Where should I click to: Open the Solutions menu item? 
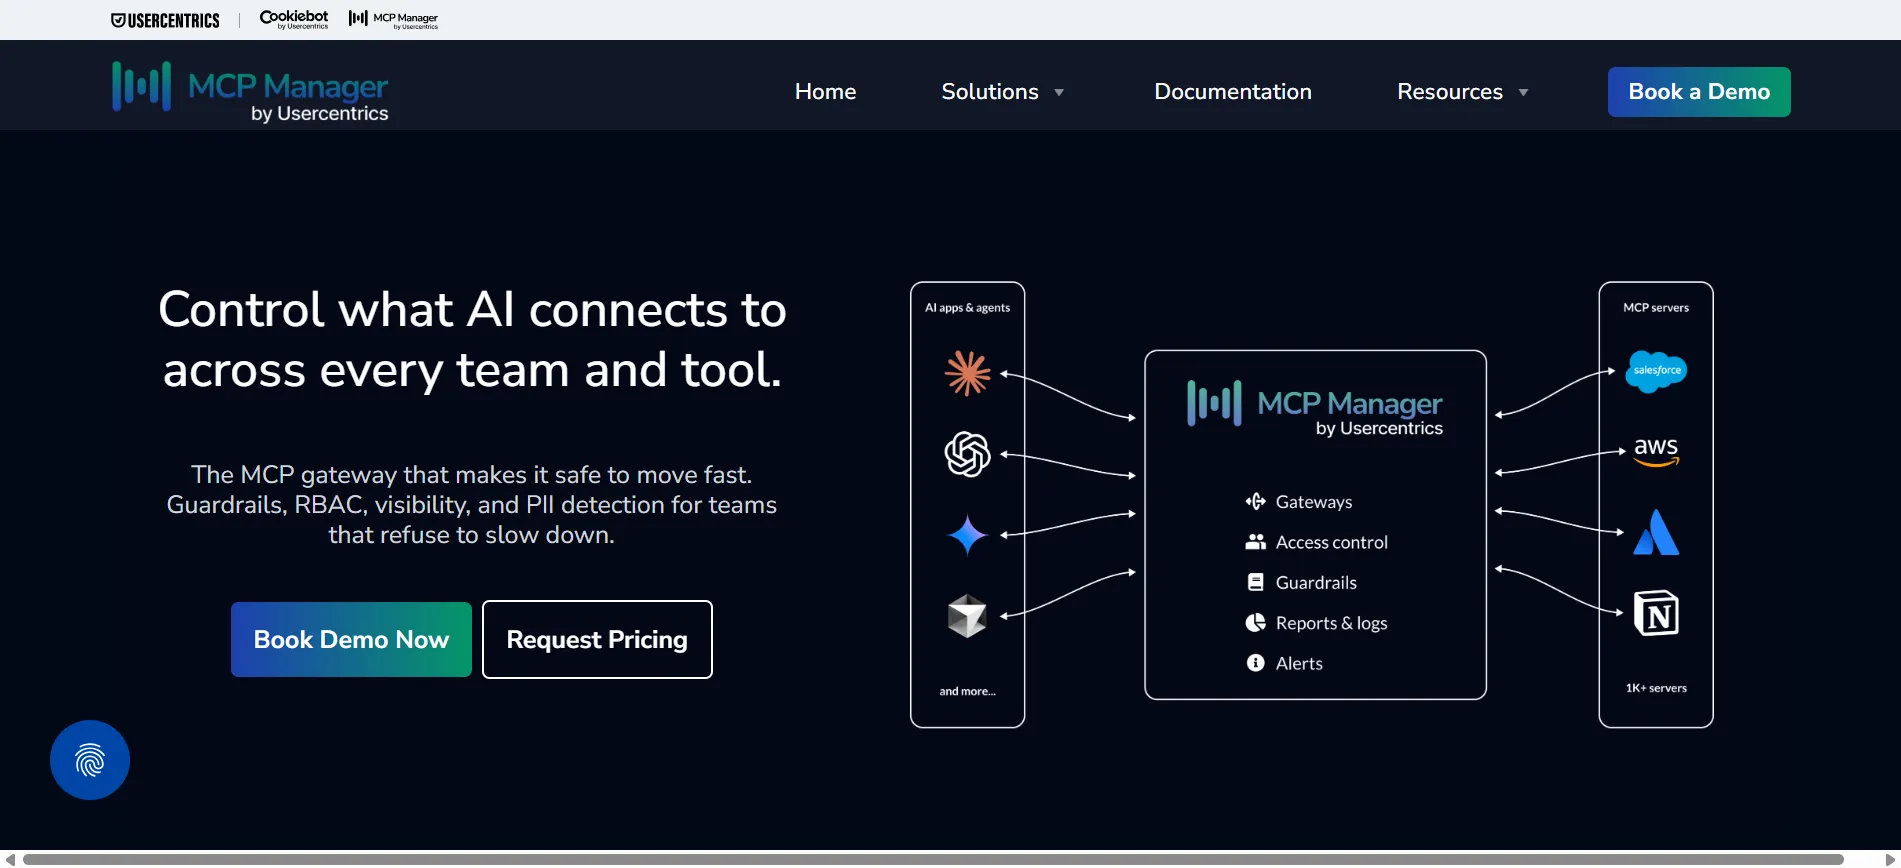[990, 92]
